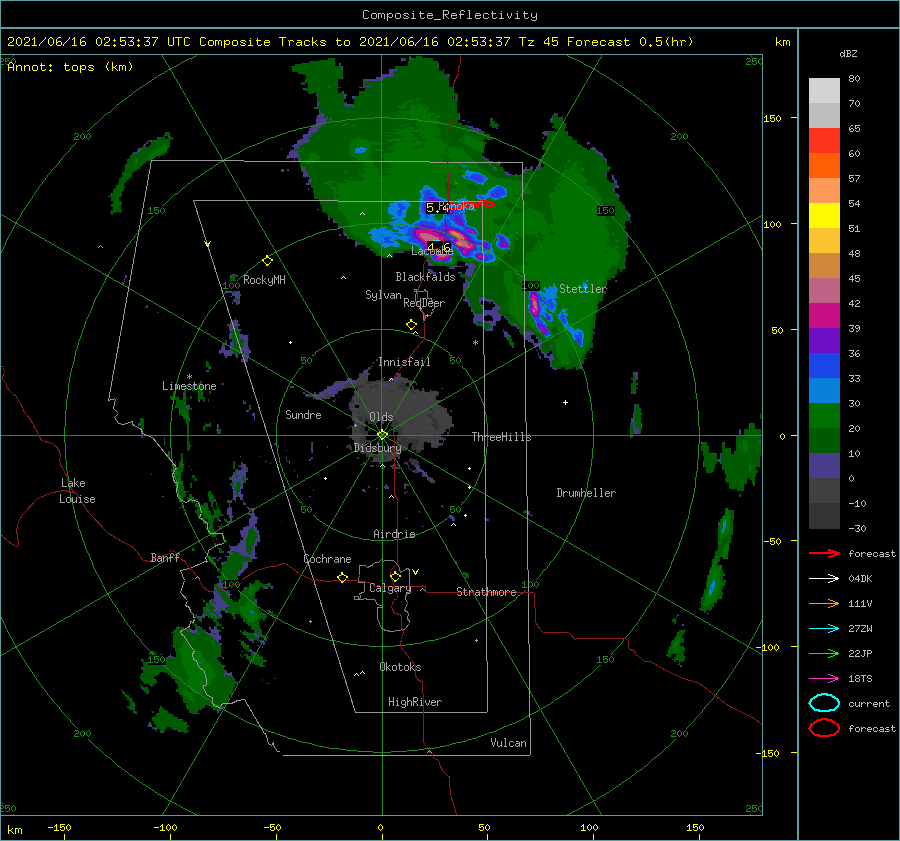Select the orange 111V track arrow
Image resolution: width=900 pixels, height=841 pixels.
(x=824, y=603)
